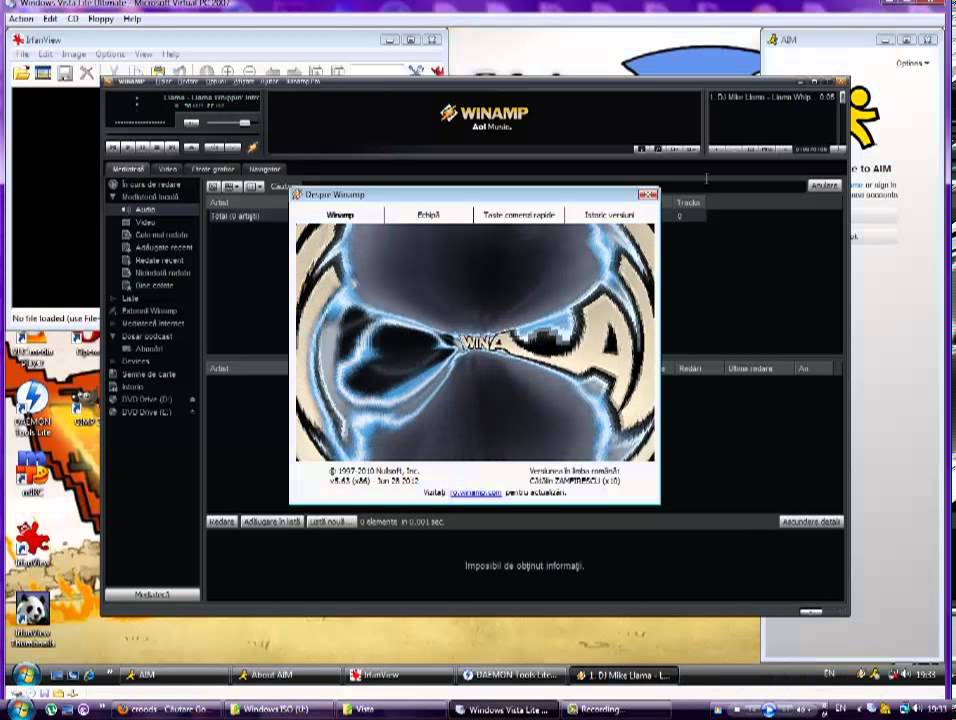Click the mIRC desktop icon
The height and width of the screenshot is (720, 956).
point(33,474)
